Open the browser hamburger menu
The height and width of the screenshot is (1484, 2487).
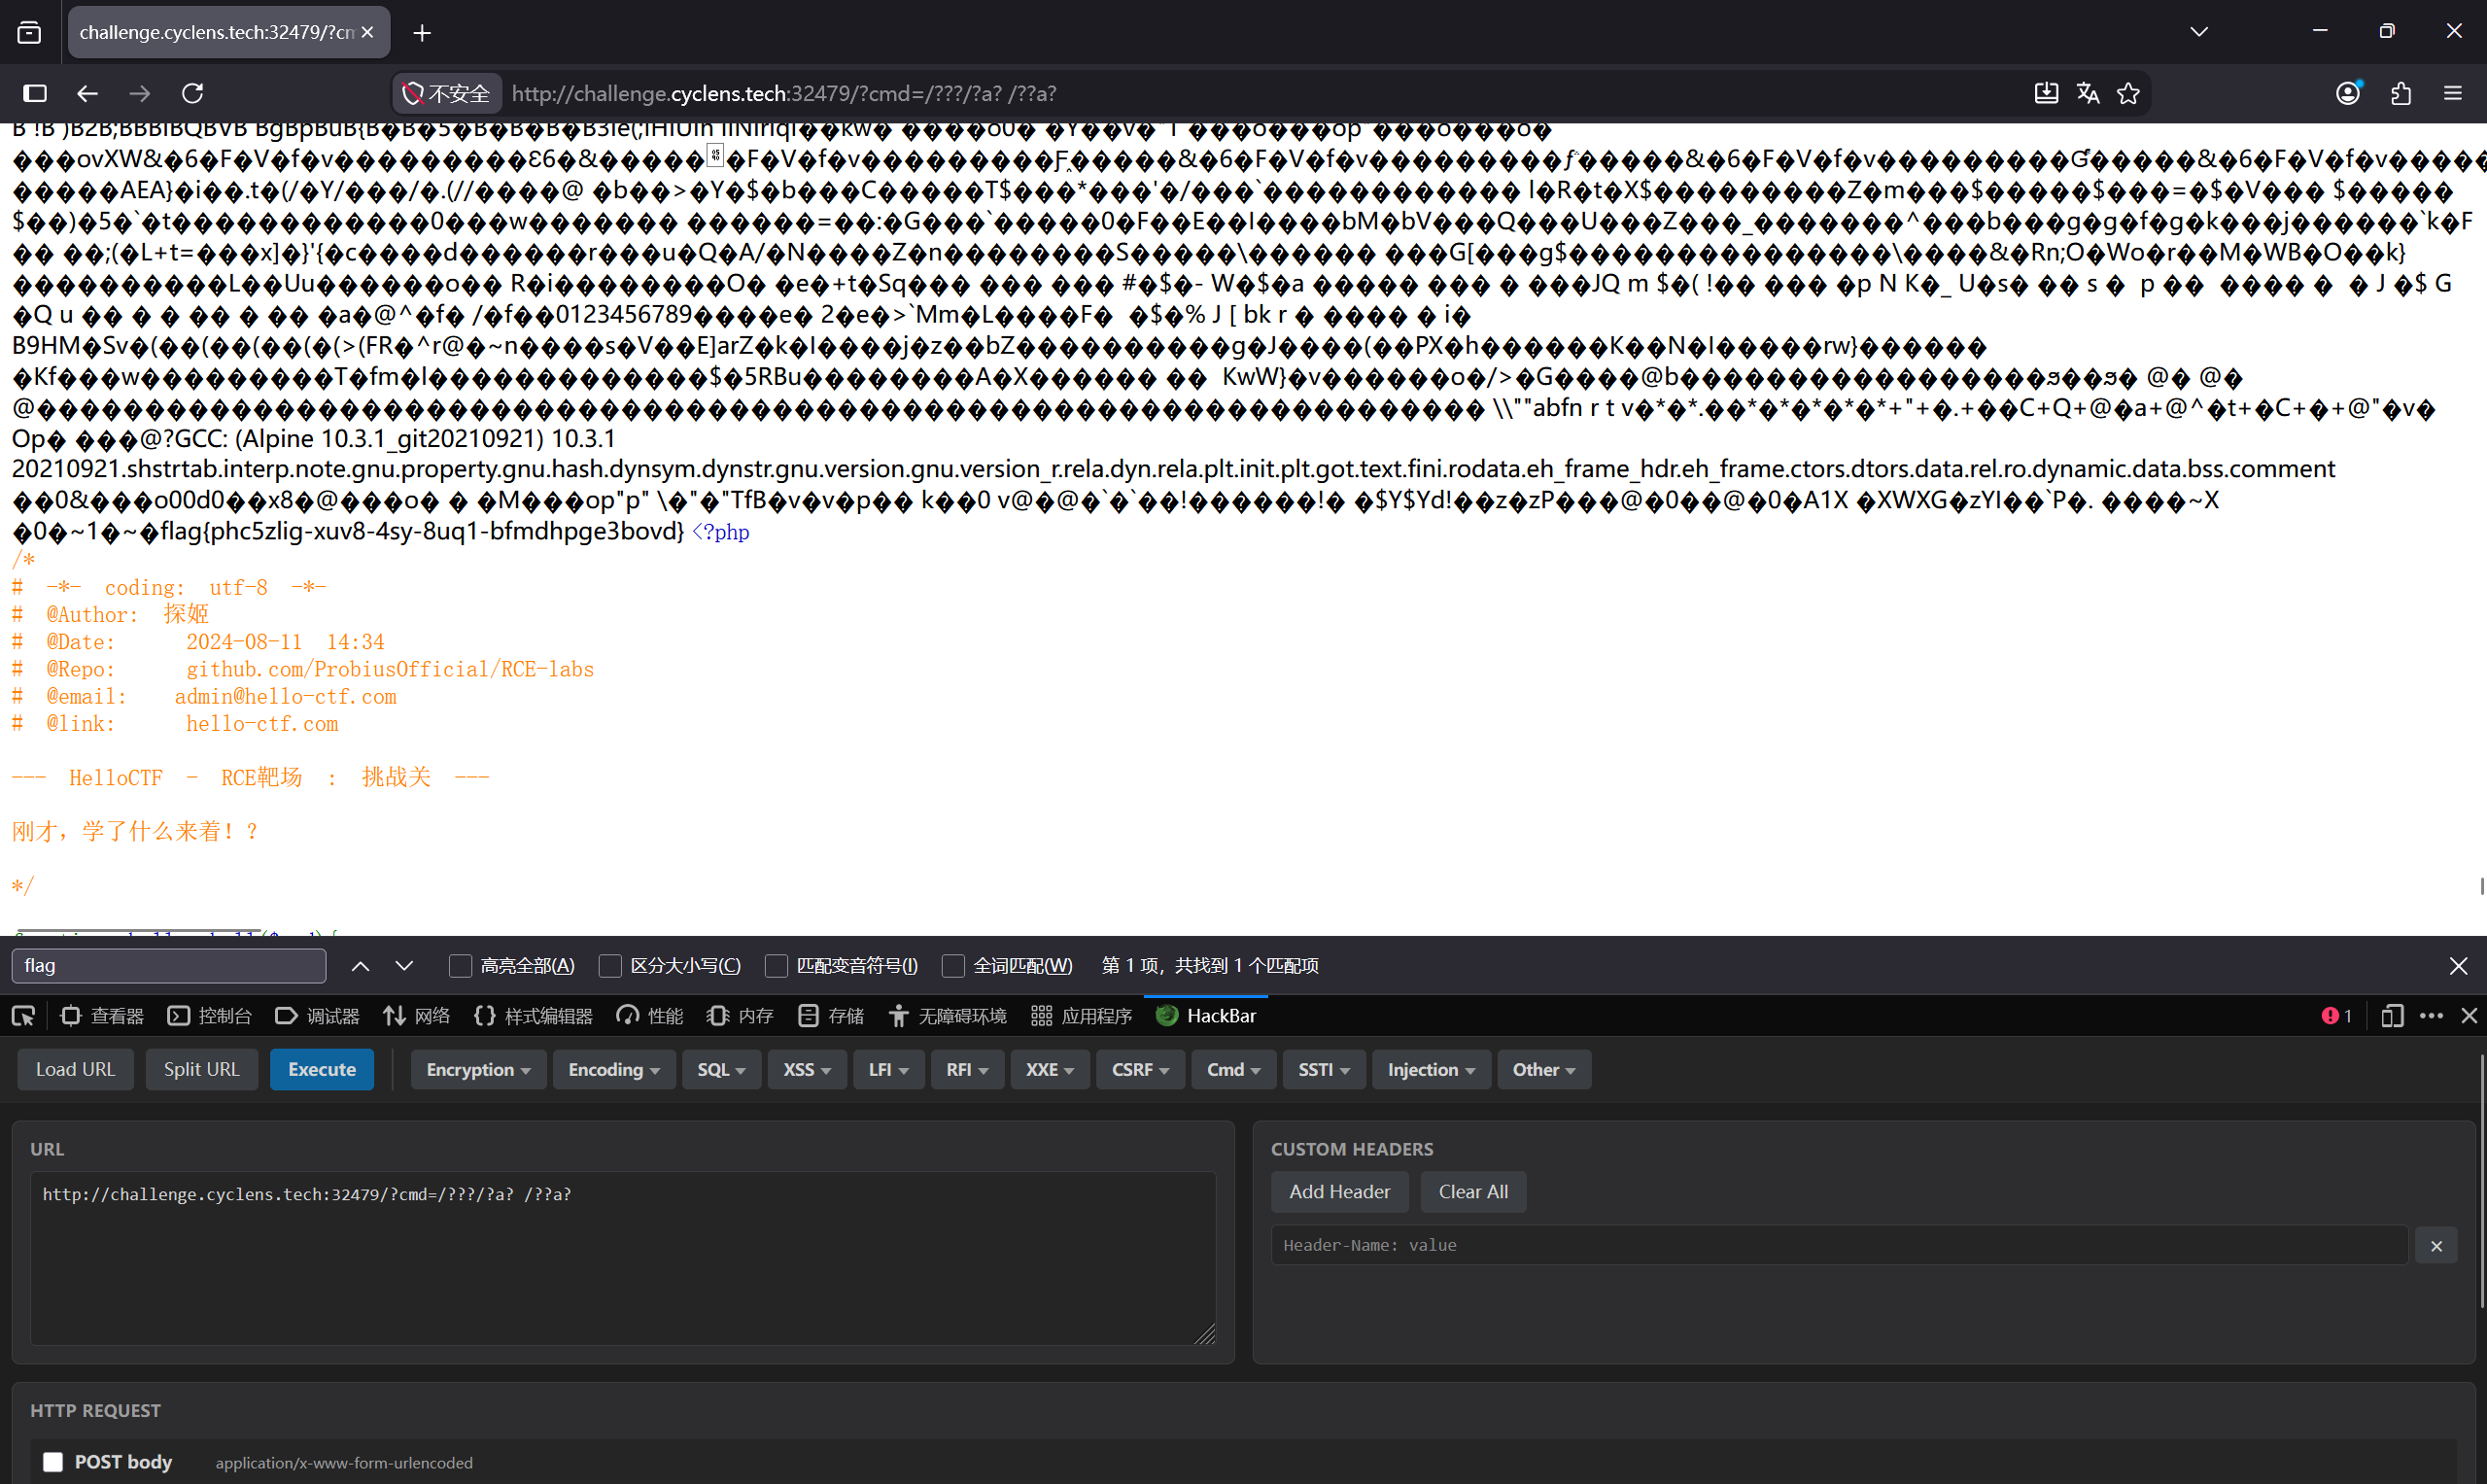(x=2453, y=93)
